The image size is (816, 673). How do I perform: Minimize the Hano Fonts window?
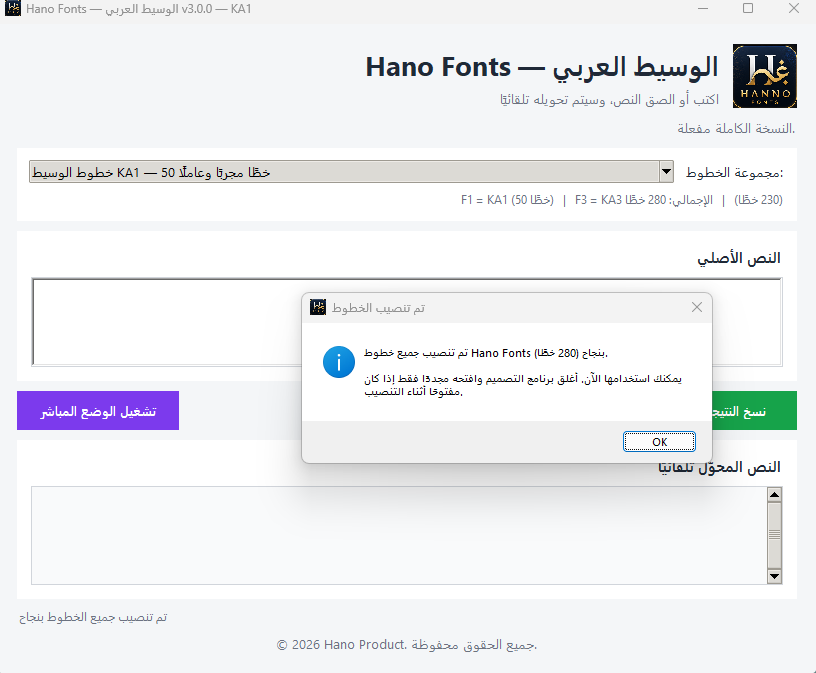pos(703,8)
